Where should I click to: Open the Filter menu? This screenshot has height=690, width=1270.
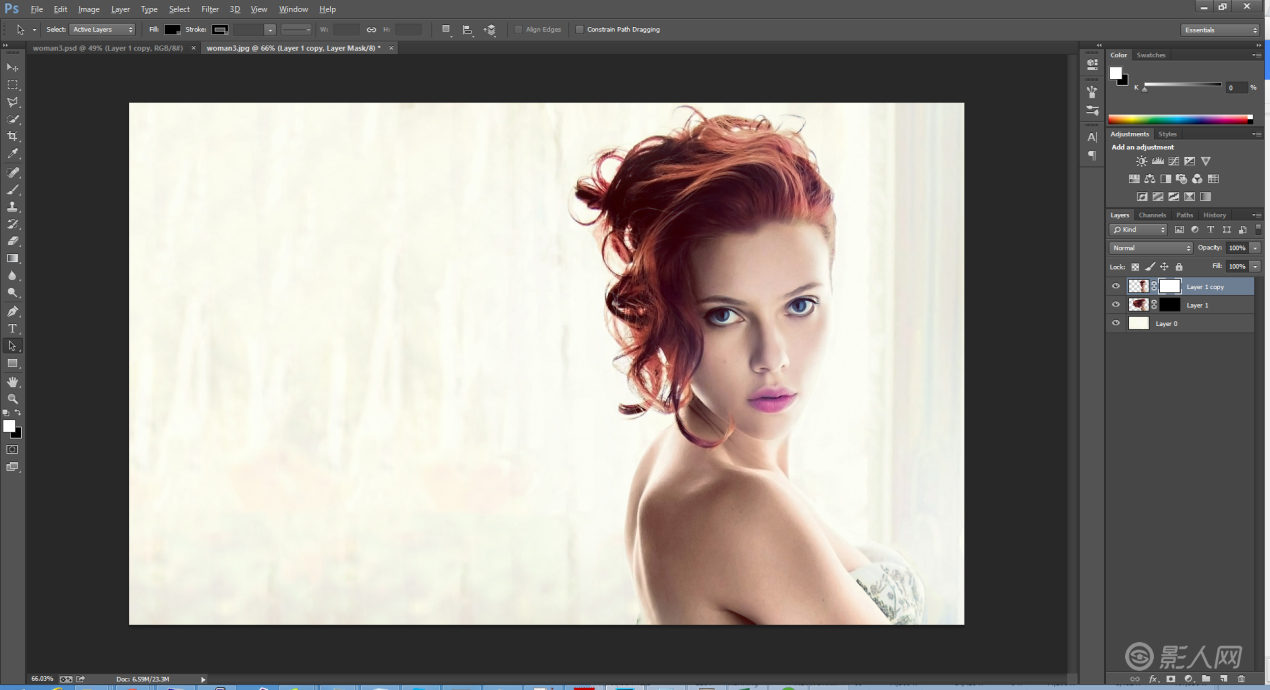coord(210,9)
